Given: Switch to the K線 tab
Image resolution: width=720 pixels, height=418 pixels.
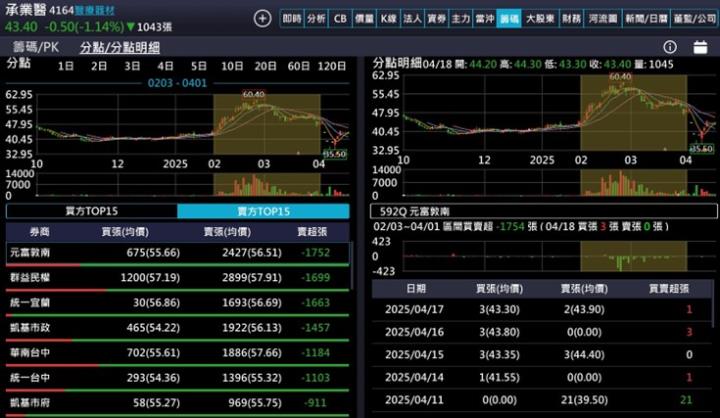Looking at the screenshot, I should point(388,18).
